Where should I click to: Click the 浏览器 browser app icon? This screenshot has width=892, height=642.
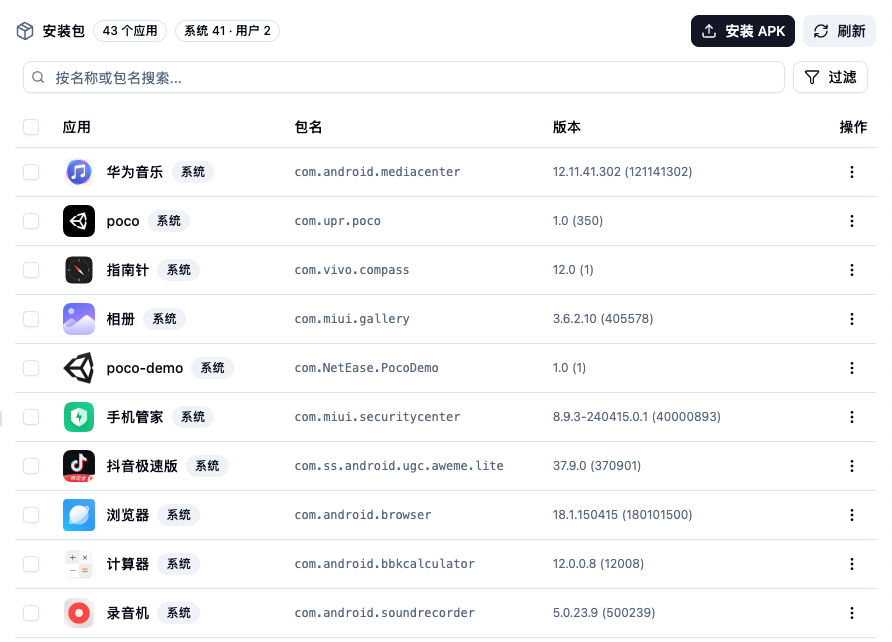coord(78,514)
